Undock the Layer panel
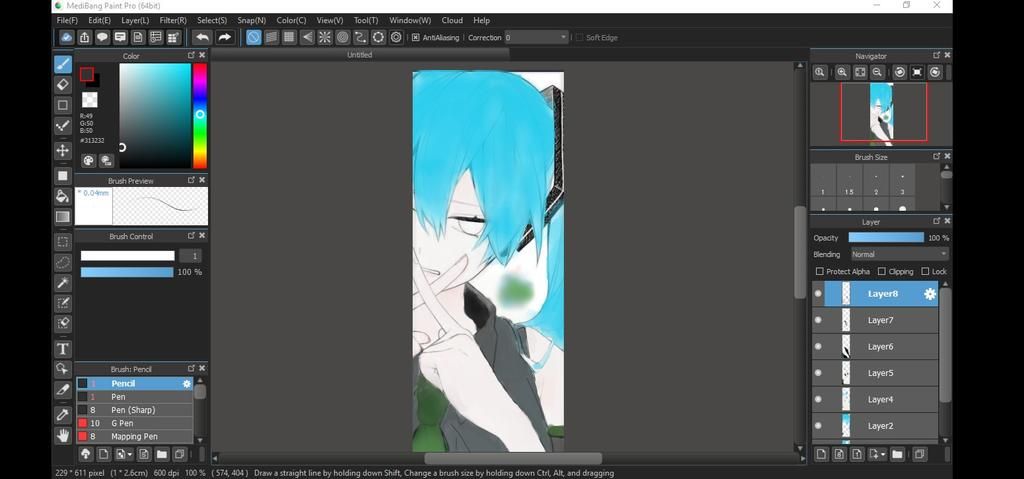 [936, 222]
